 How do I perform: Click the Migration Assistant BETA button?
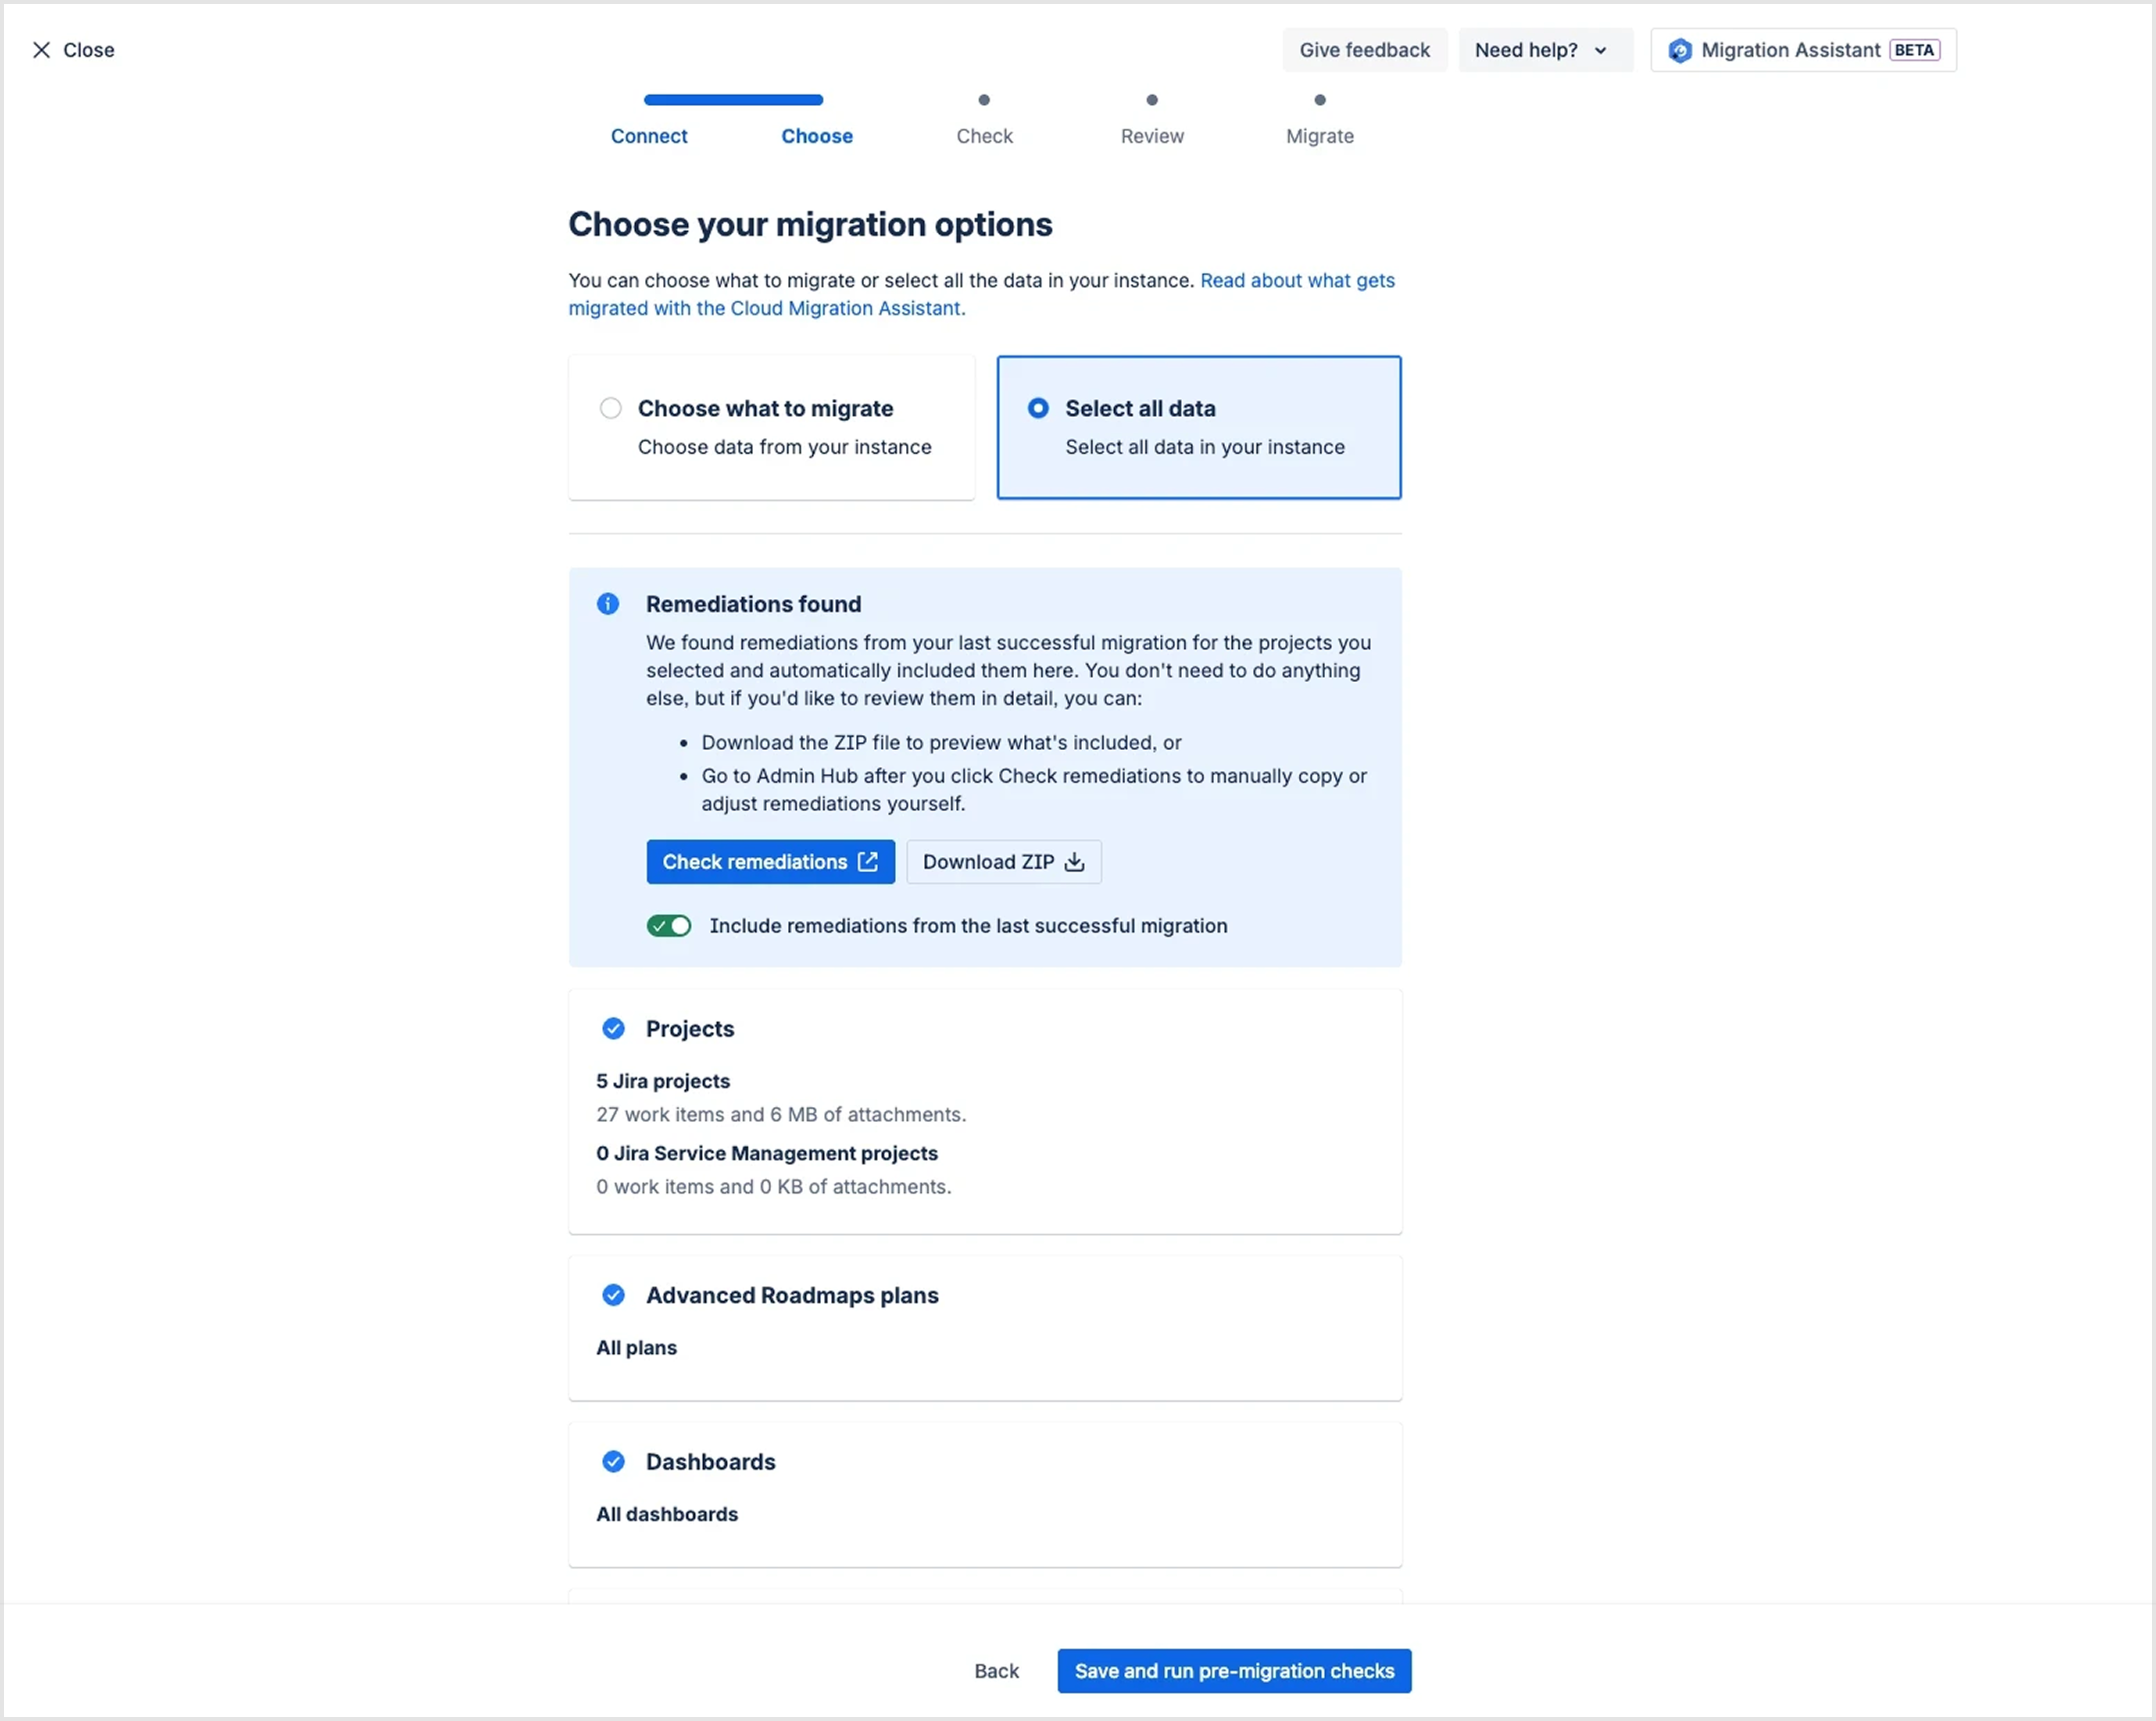pos(1804,50)
